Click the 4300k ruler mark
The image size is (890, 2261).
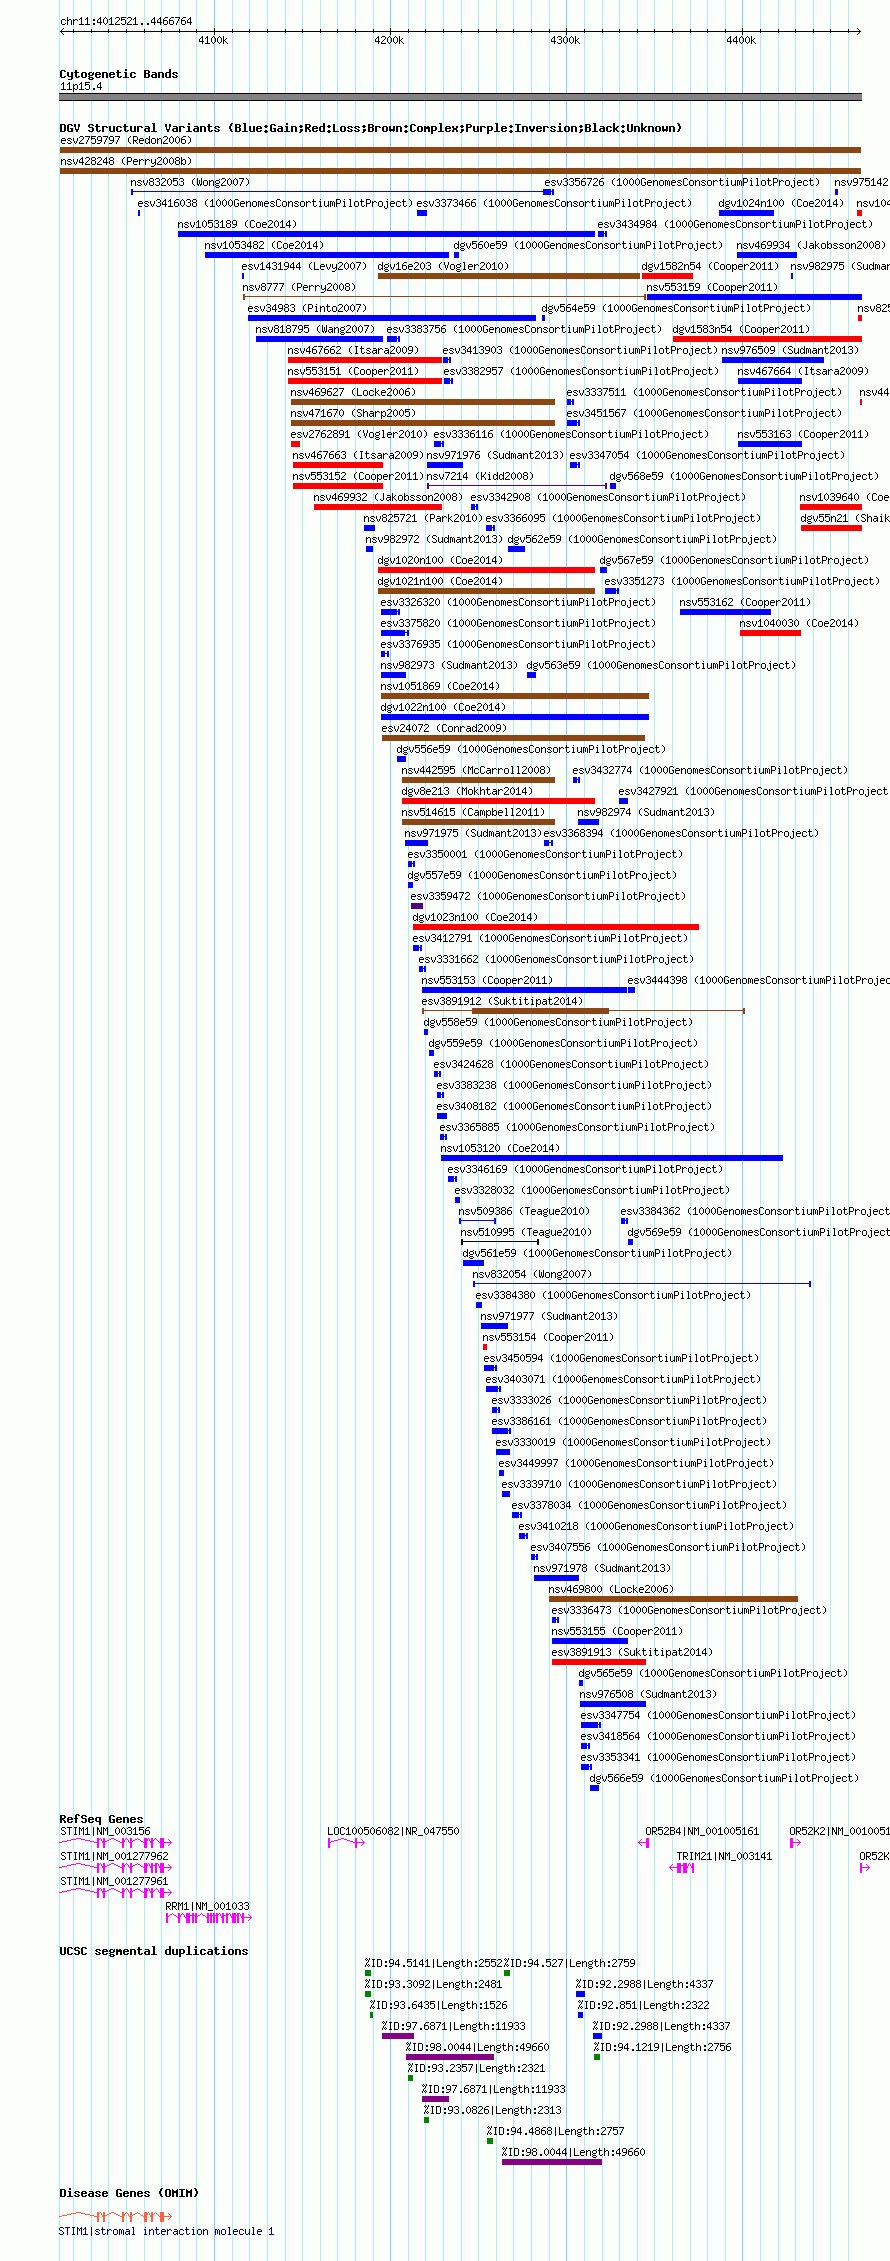(x=565, y=40)
